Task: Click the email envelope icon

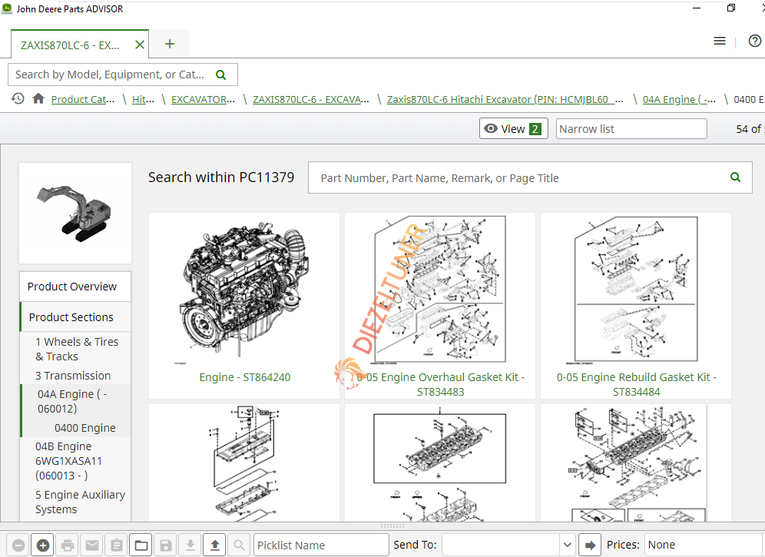Action: [x=92, y=545]
